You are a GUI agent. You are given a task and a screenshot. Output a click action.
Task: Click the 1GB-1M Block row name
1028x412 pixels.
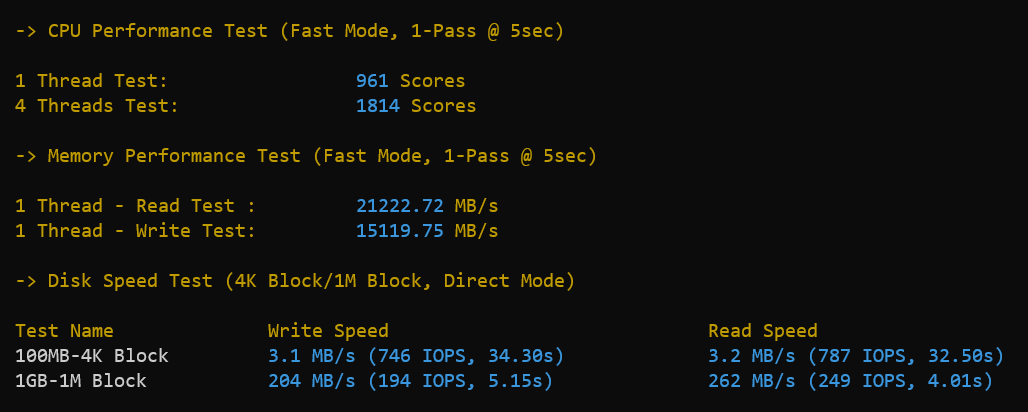(81, 381)
